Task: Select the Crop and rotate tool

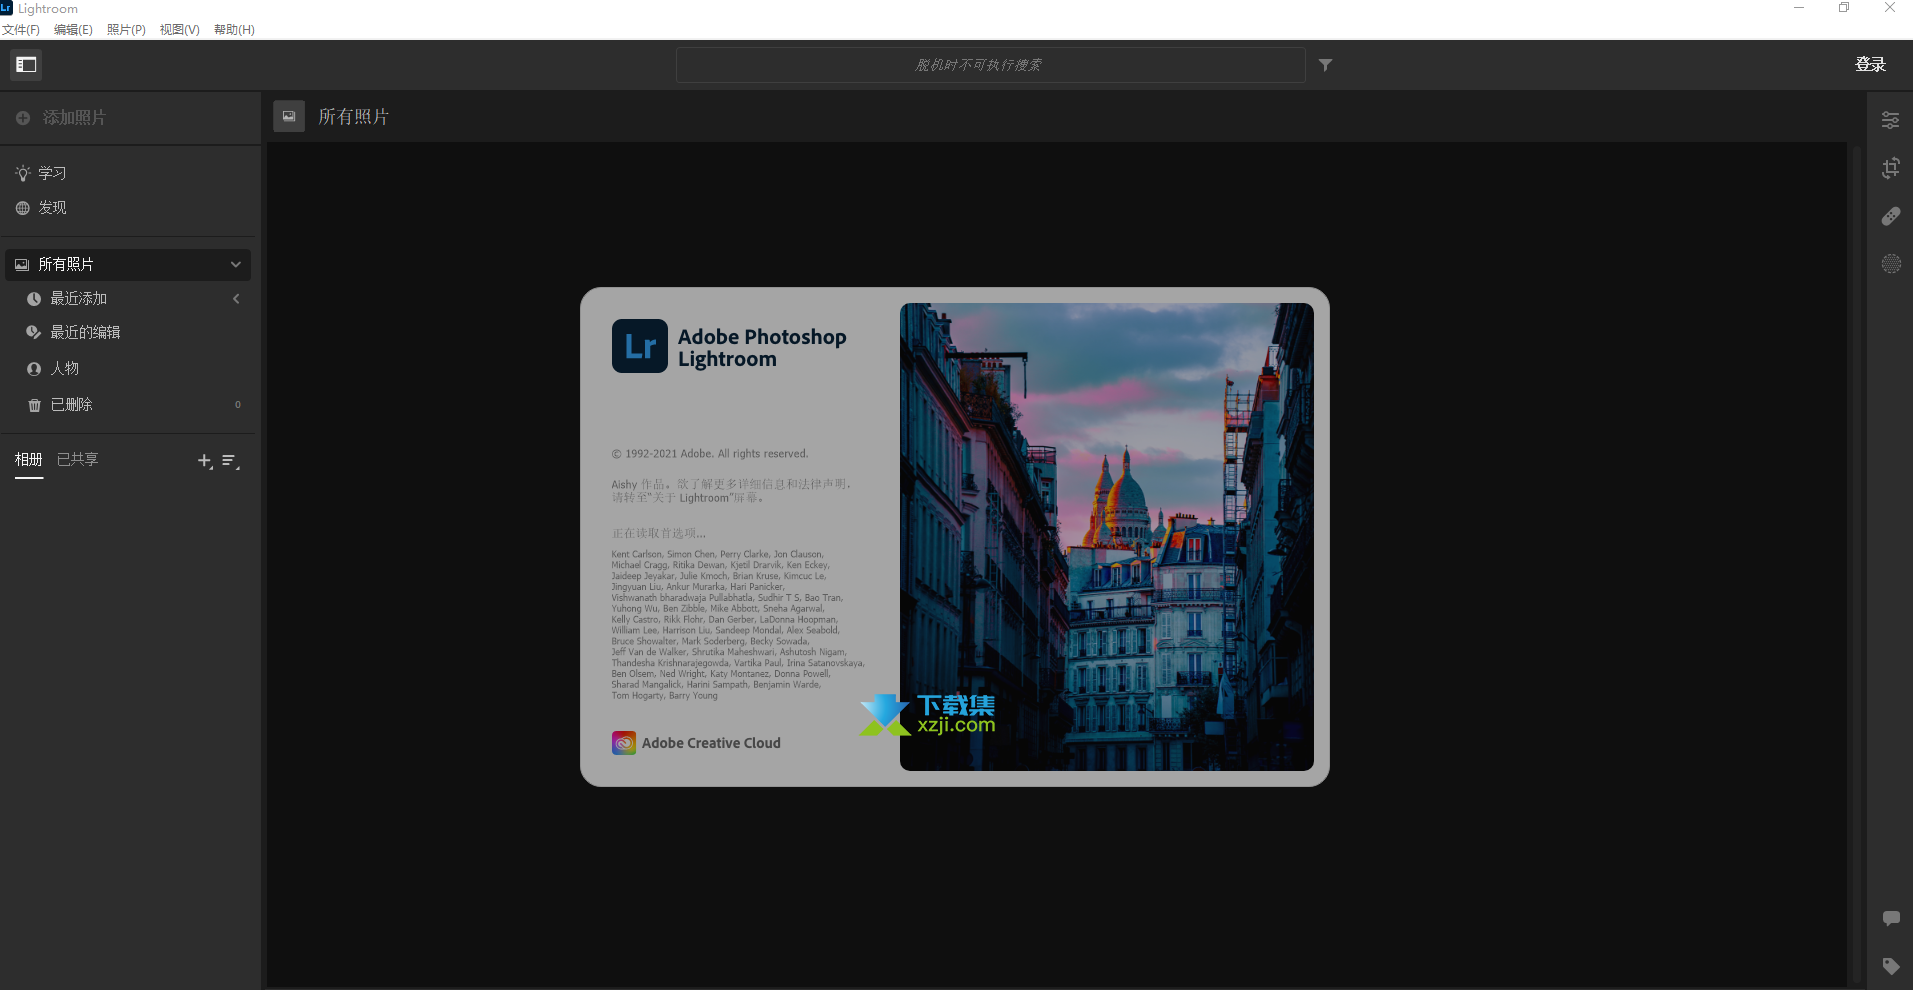Action: [1890, 168]
